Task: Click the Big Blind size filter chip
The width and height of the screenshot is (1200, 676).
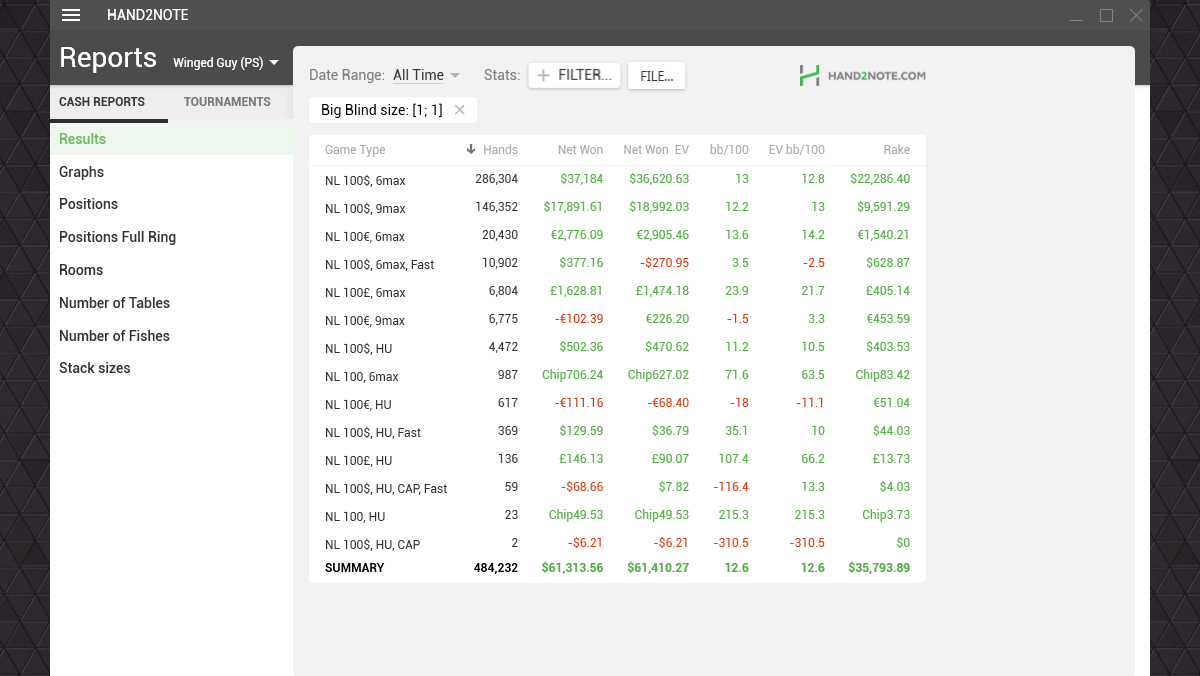Action: [x=393, y=110]
